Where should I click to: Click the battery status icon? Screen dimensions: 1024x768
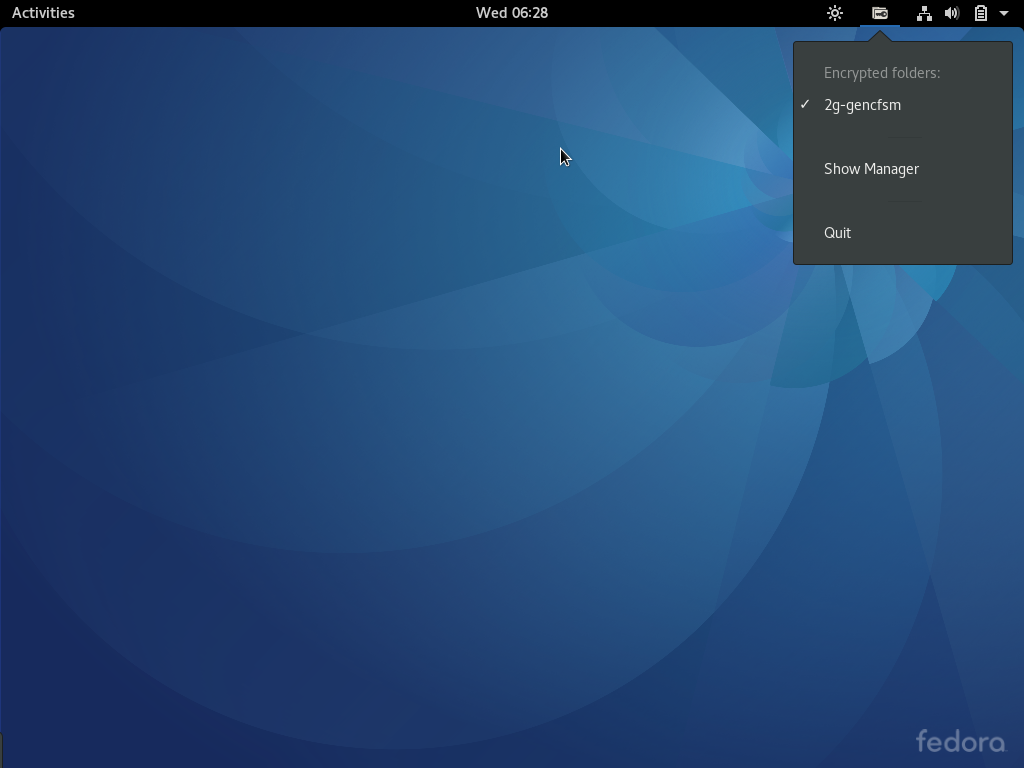pyautogui.click(x=981, y=13)
